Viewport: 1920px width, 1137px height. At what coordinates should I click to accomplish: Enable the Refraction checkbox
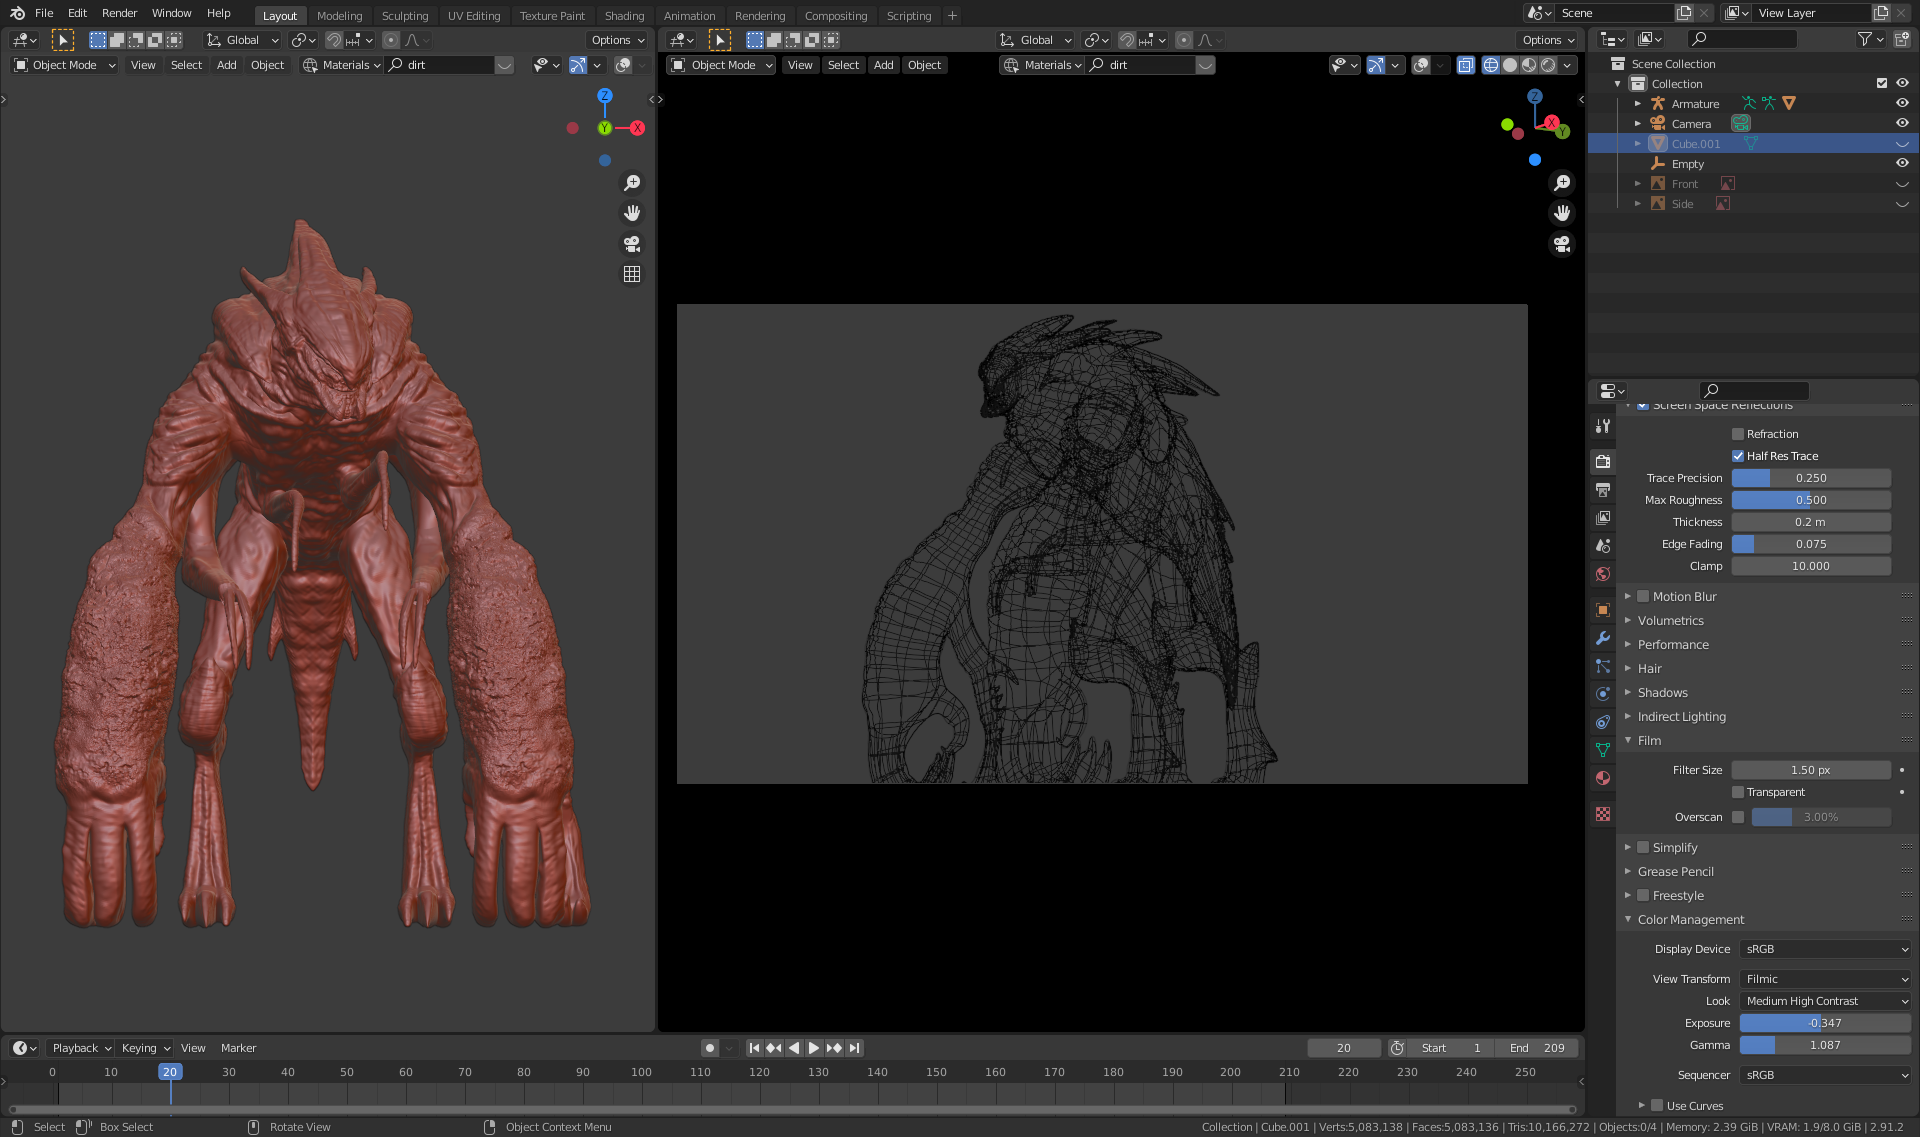[1739, 433]
